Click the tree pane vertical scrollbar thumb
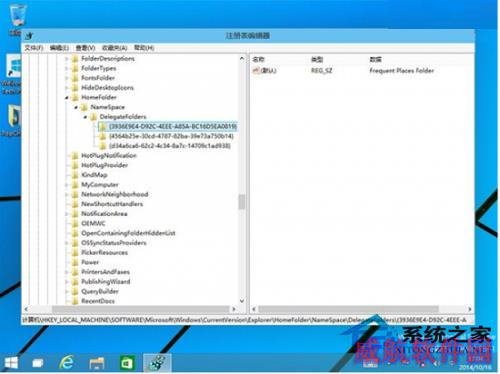 point(242,202)
